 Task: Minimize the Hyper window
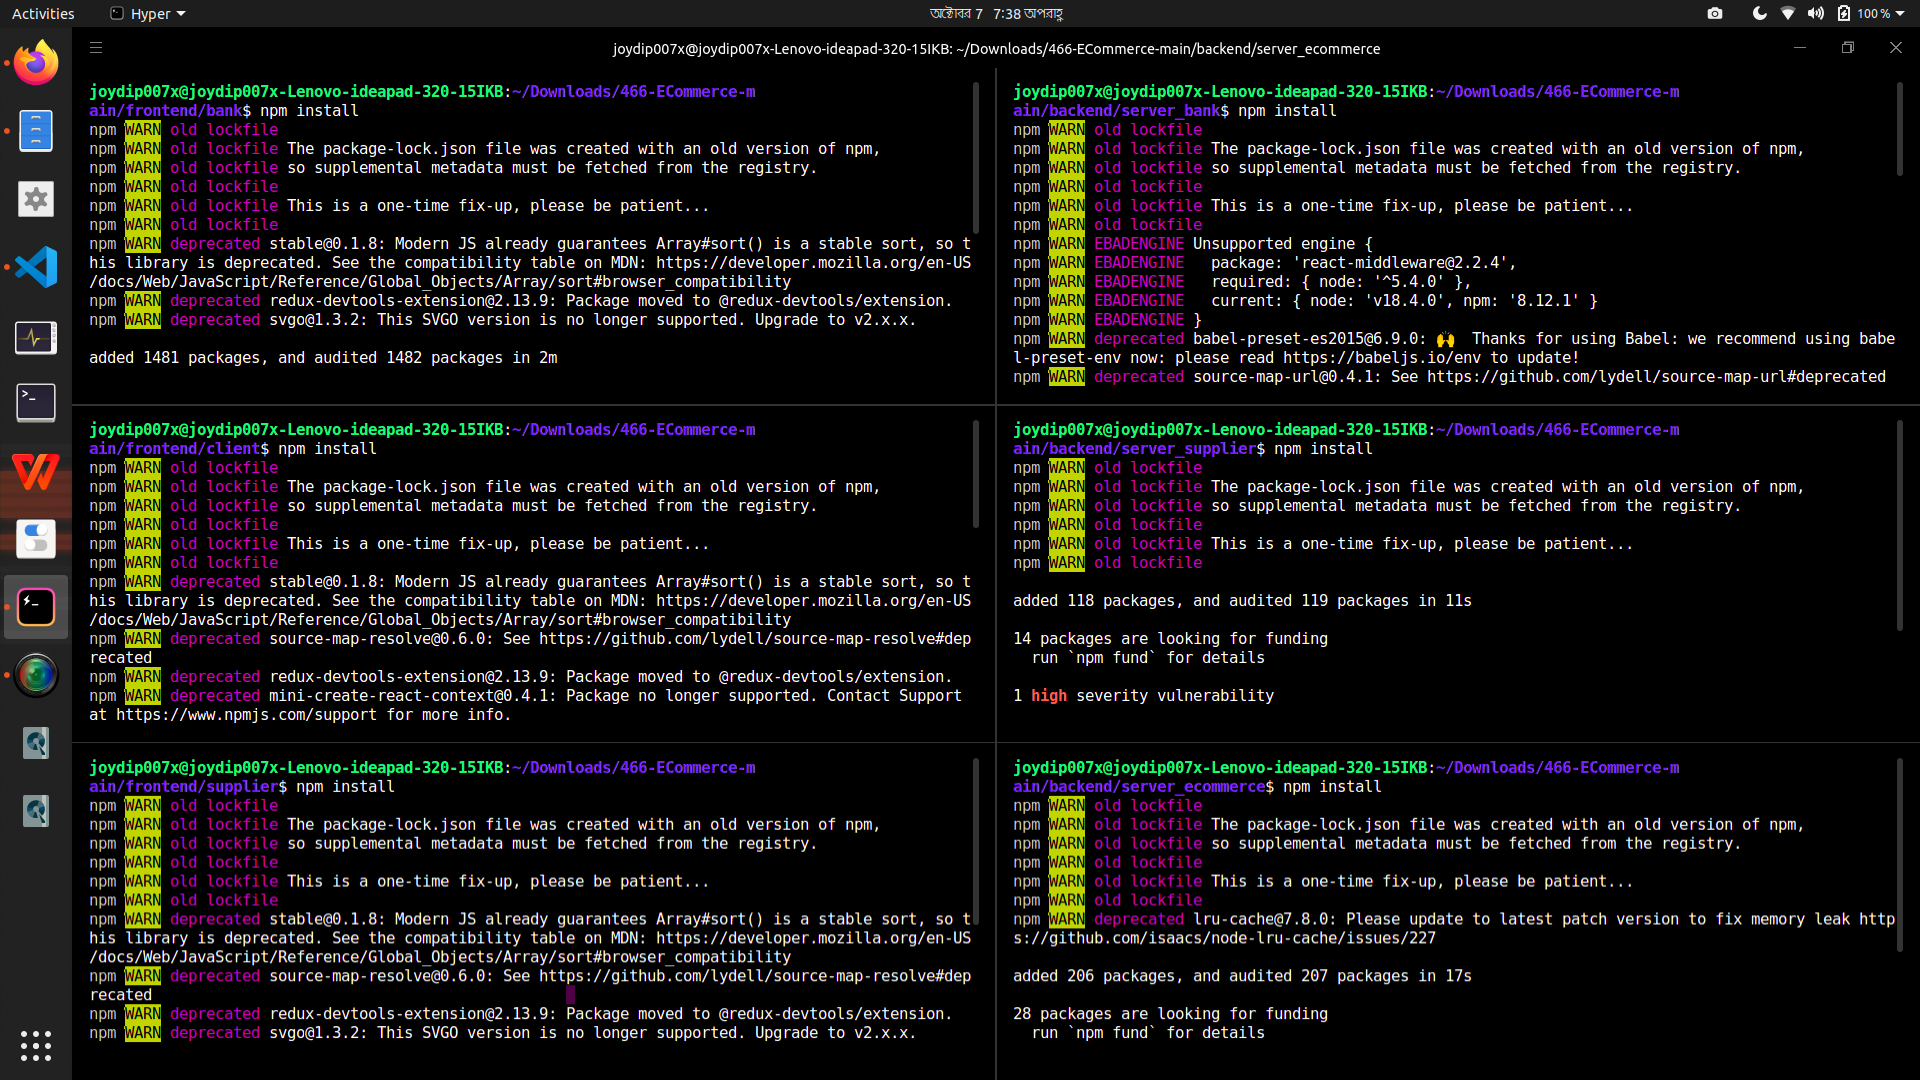(1800, 47)
